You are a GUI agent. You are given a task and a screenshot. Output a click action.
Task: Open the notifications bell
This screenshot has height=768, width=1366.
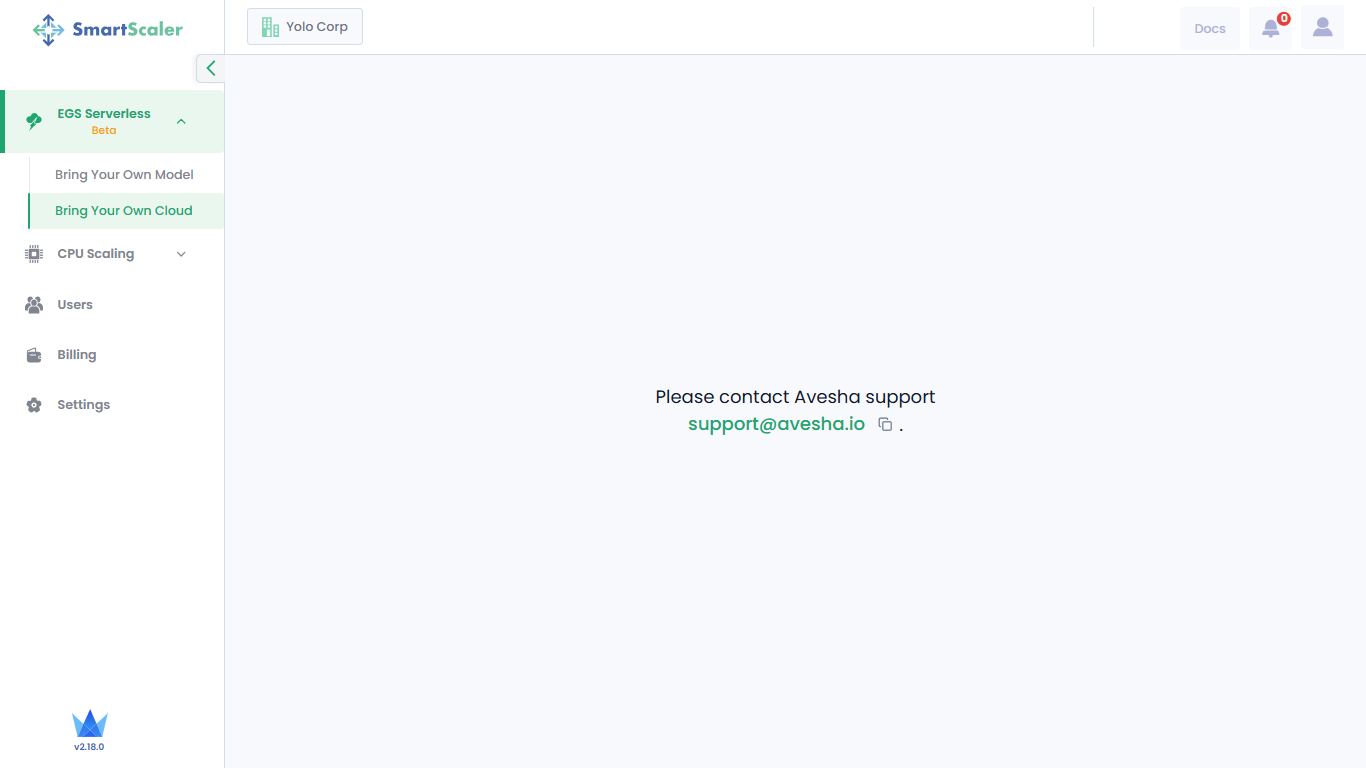pyautogui.click(x=1270, y=28)
